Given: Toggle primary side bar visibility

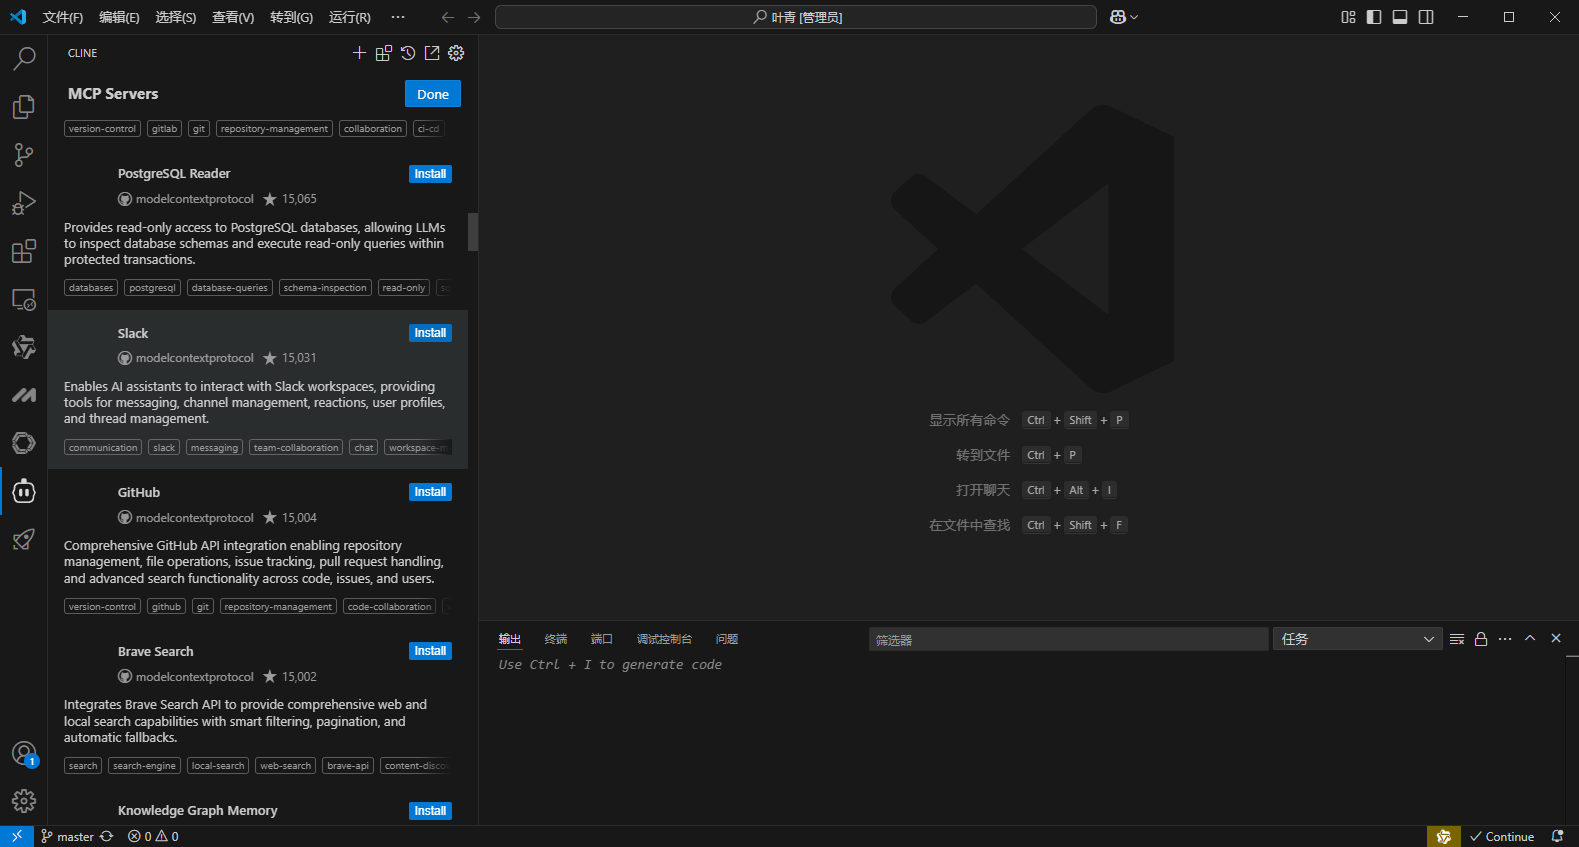Looking at the screenshot, I should coord(1374,17).
